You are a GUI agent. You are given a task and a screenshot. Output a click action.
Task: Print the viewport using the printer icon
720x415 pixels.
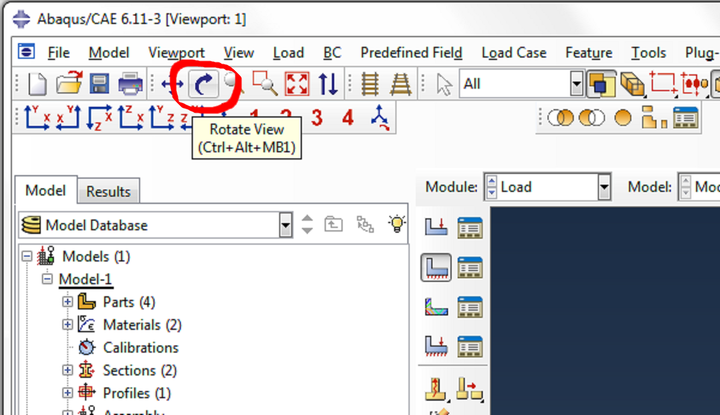pos(130,84)
